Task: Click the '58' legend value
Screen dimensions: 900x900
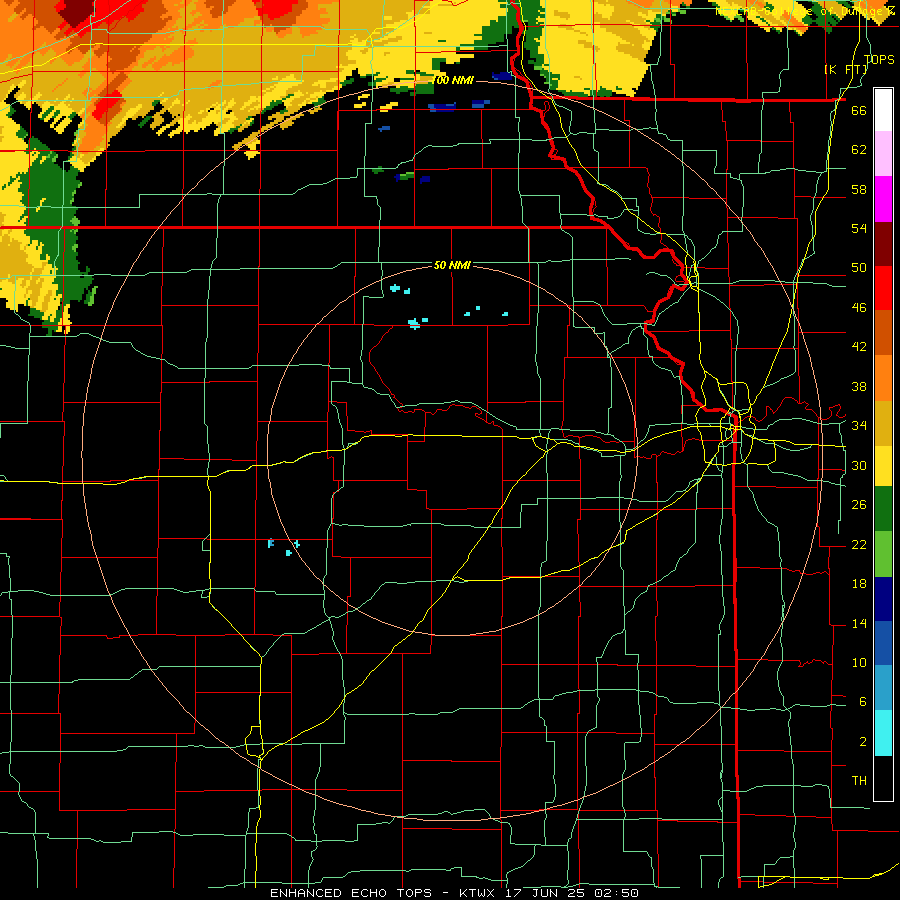Action: pyautogui.click(x=859, y=189)
